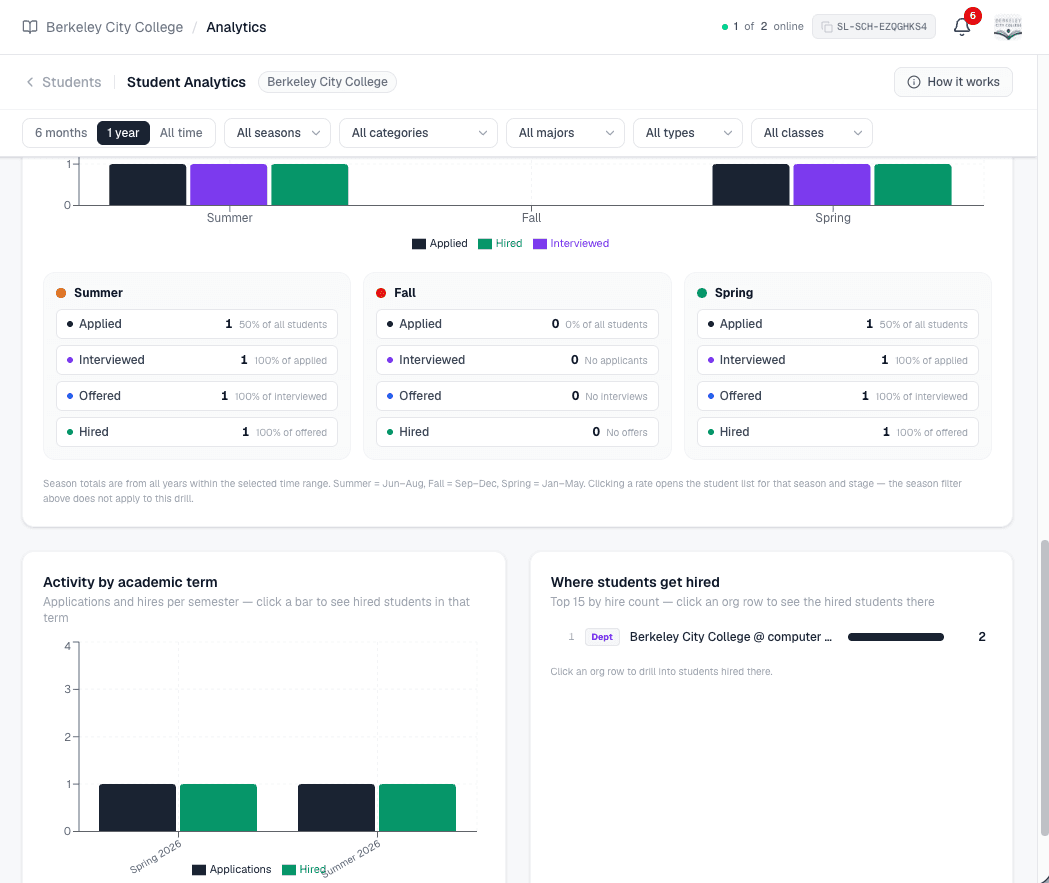Open Berkeley City College @ computer org row
This screenshot has width=1049, height=883.
[x=771, y=637]
